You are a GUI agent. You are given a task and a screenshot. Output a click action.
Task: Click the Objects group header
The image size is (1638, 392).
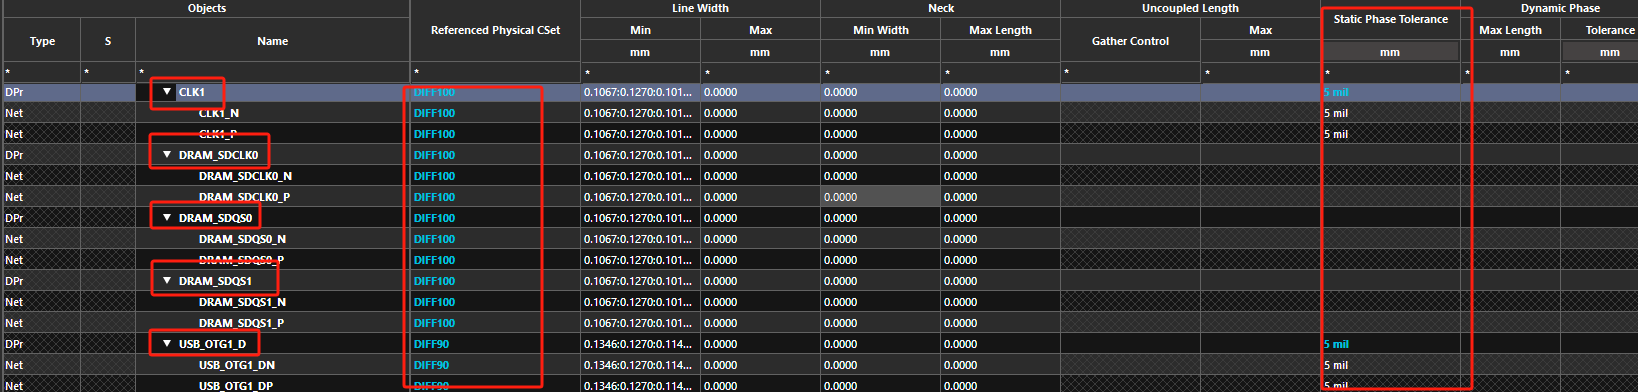click(x=207, y=8)
